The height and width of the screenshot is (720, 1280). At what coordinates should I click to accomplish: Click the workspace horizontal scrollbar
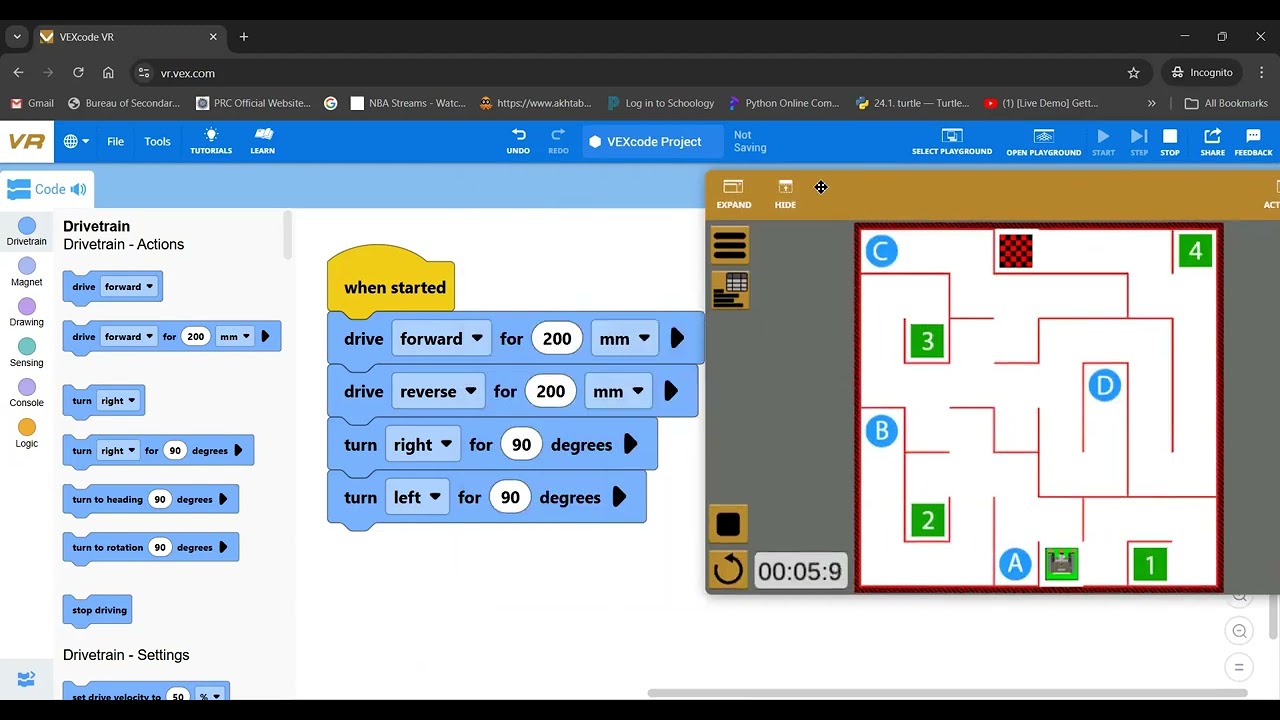(947, 693)
